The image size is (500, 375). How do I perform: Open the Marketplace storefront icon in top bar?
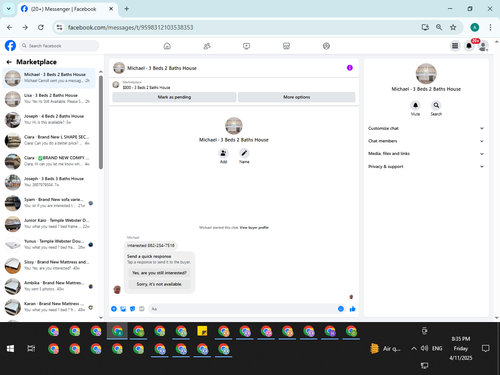286,46
